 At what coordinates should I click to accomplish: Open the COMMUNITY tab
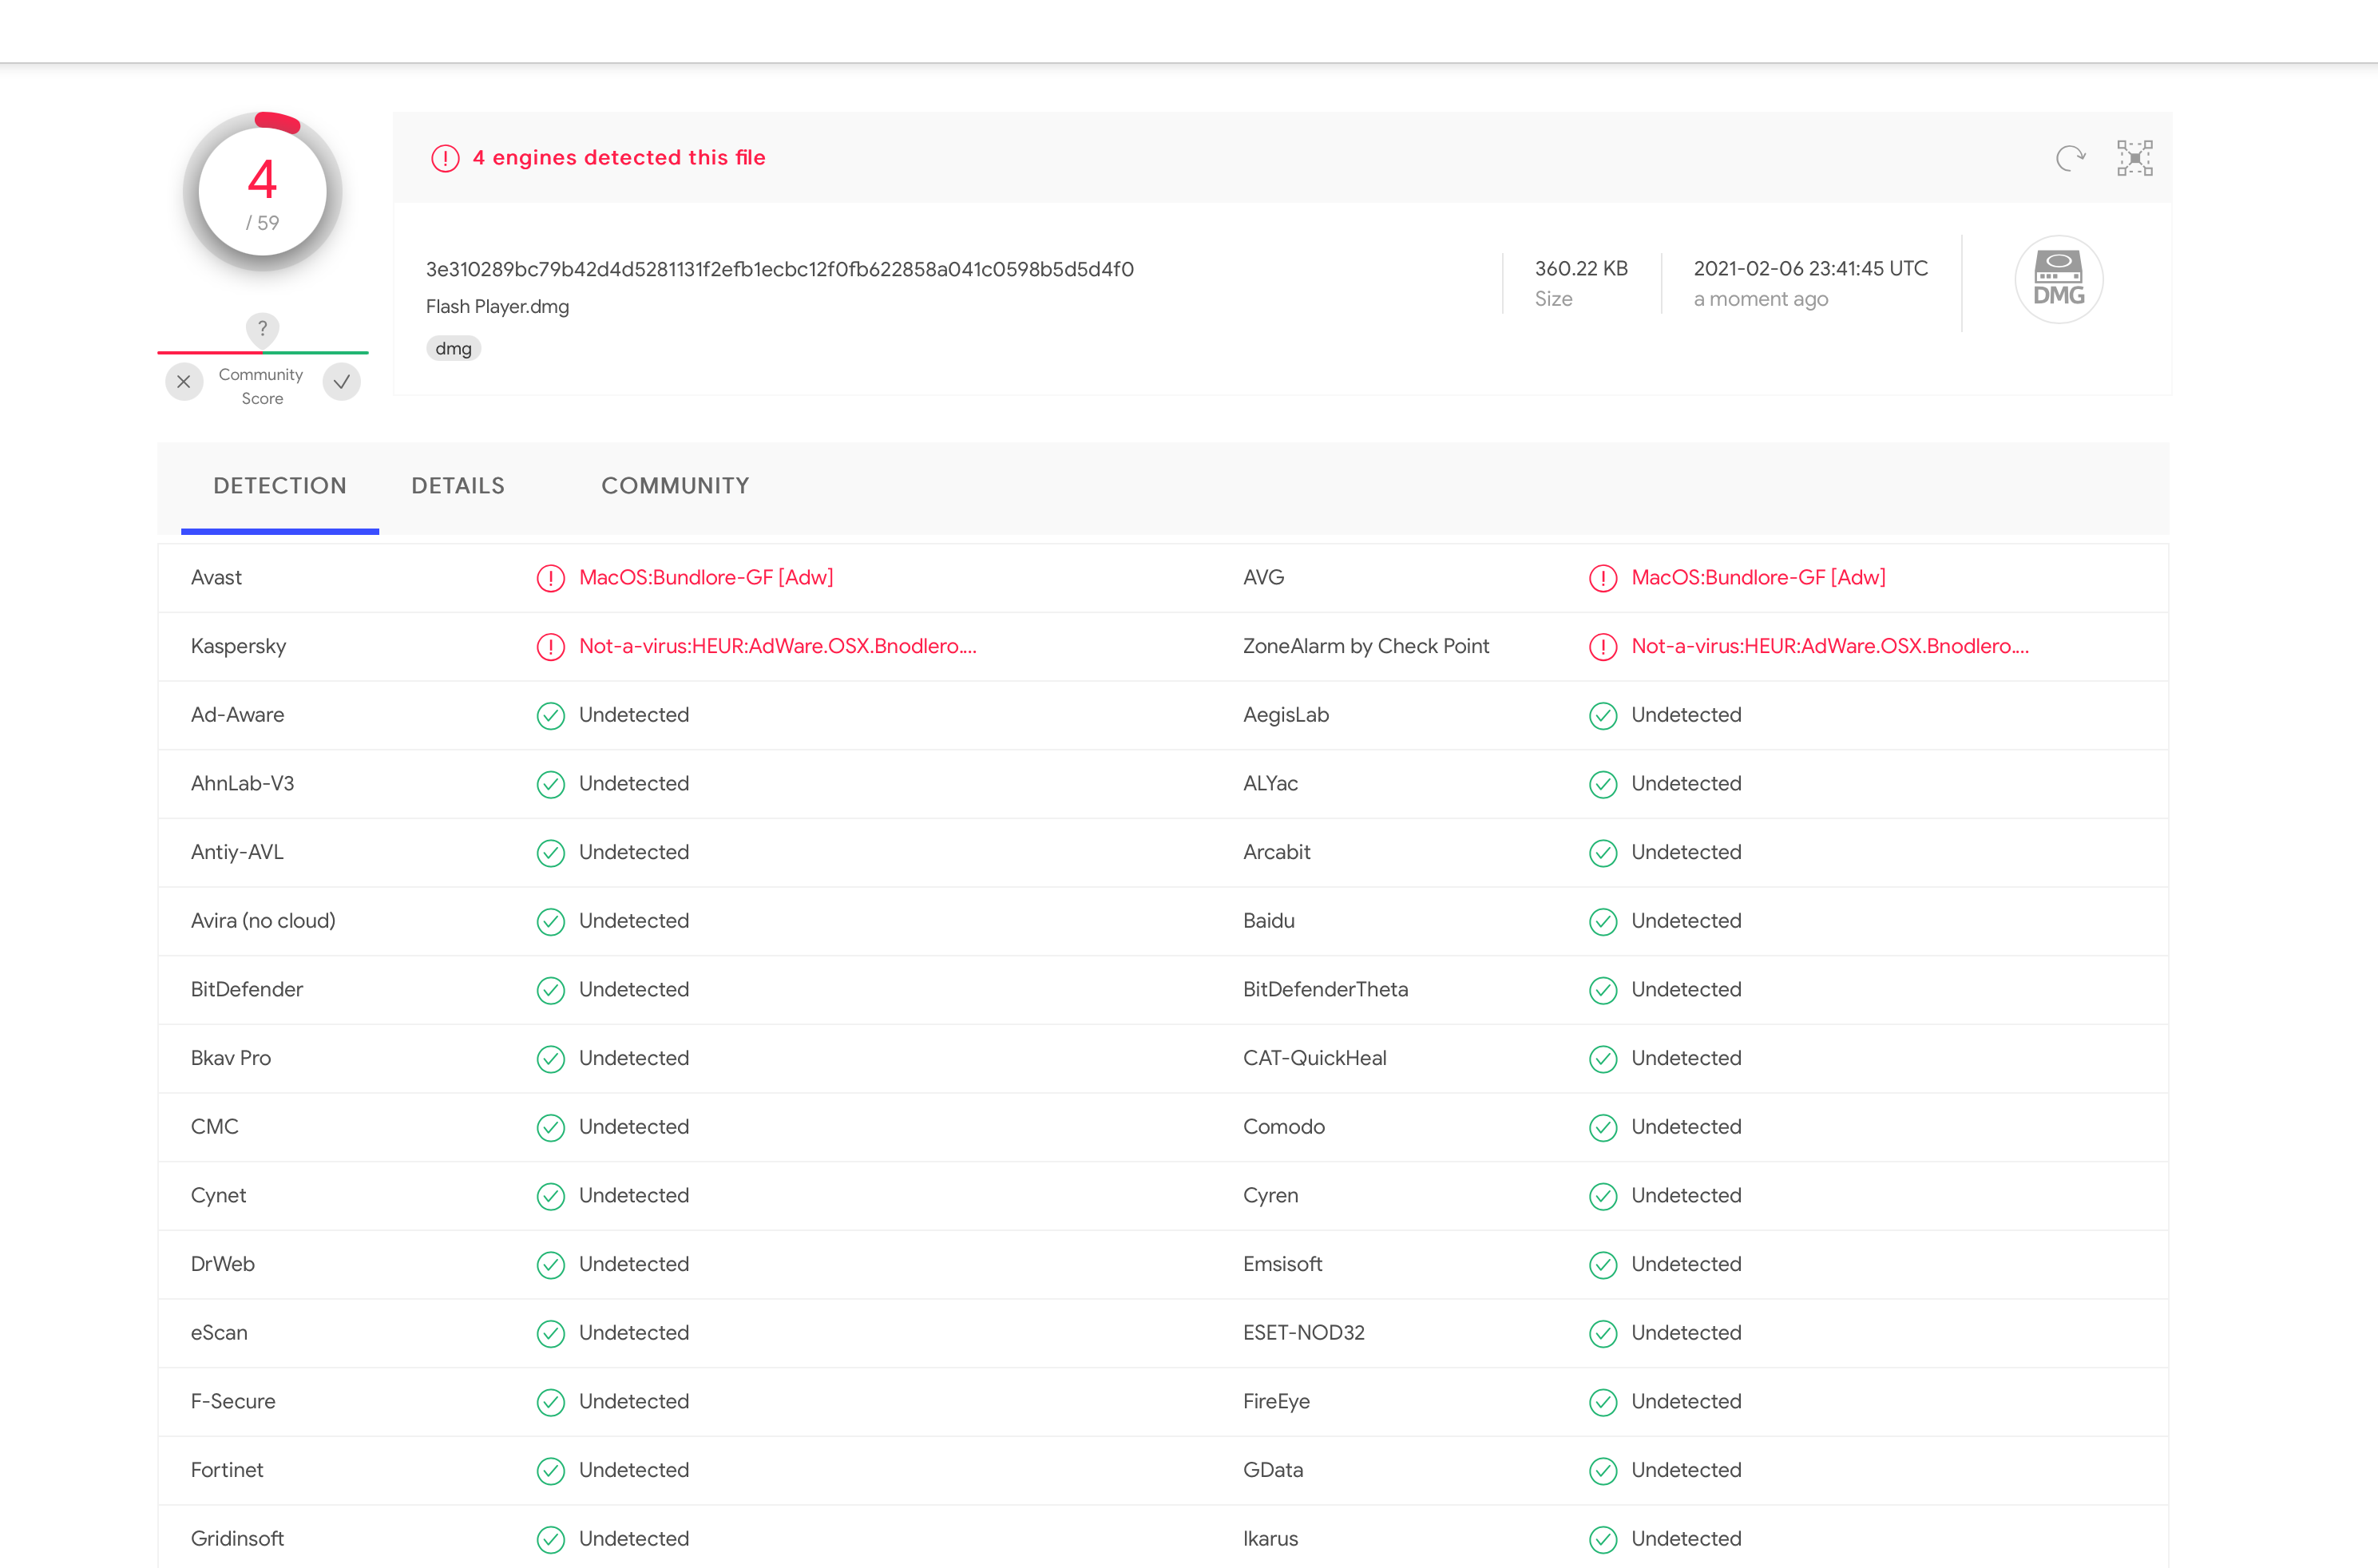[x=675, y=486]
